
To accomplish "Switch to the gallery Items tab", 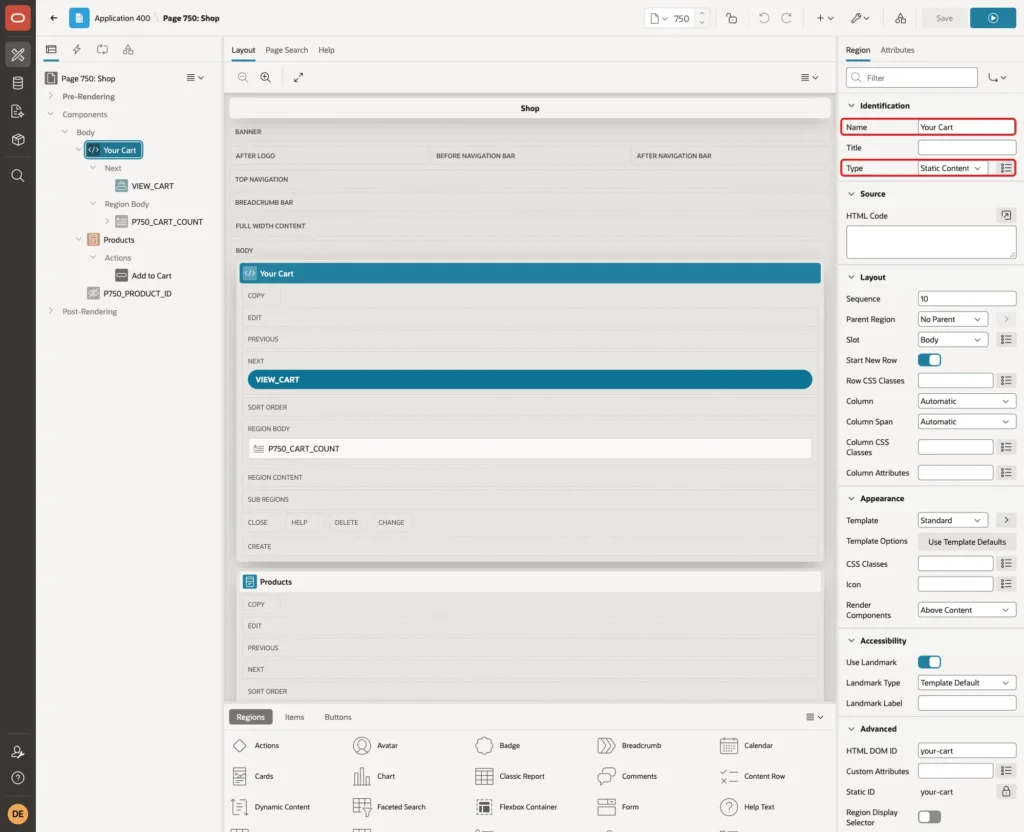I will [x=294, y=717].
